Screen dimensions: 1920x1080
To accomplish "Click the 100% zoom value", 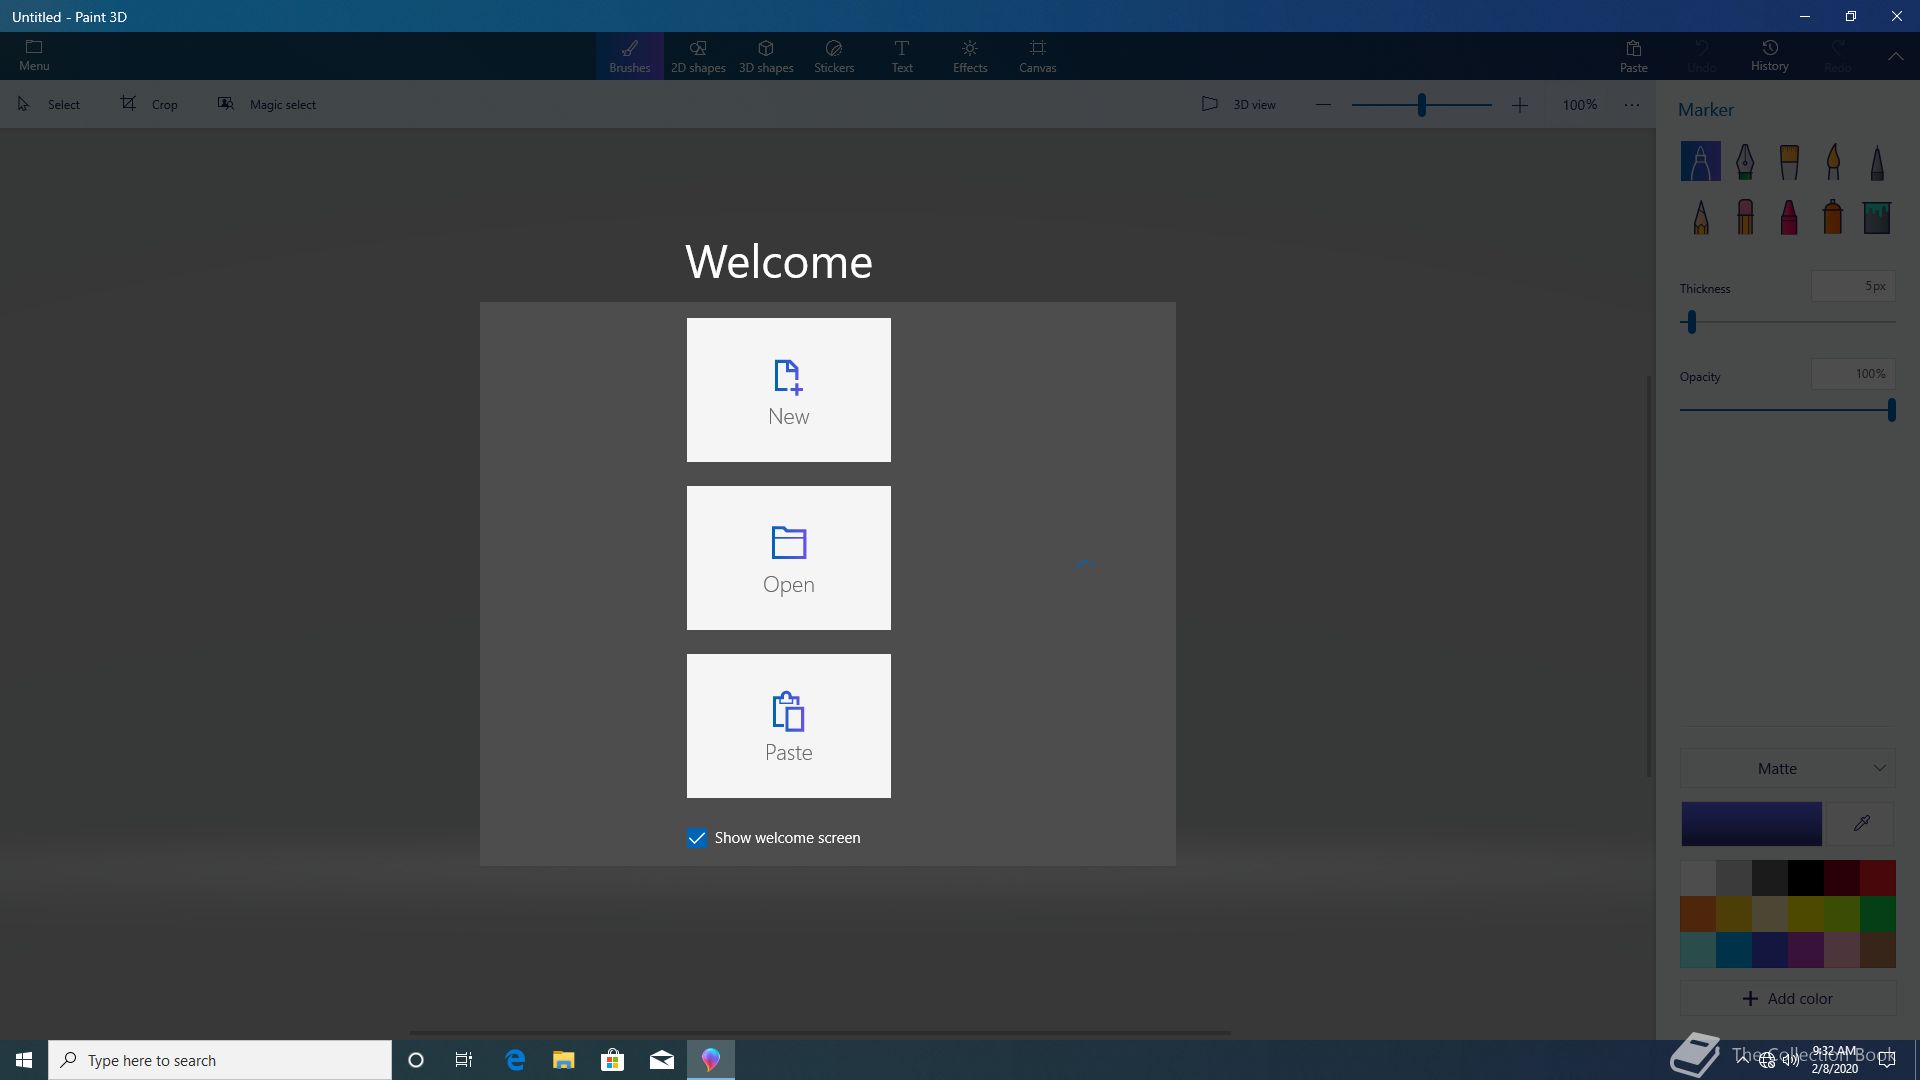I will tap(1580, 104).
